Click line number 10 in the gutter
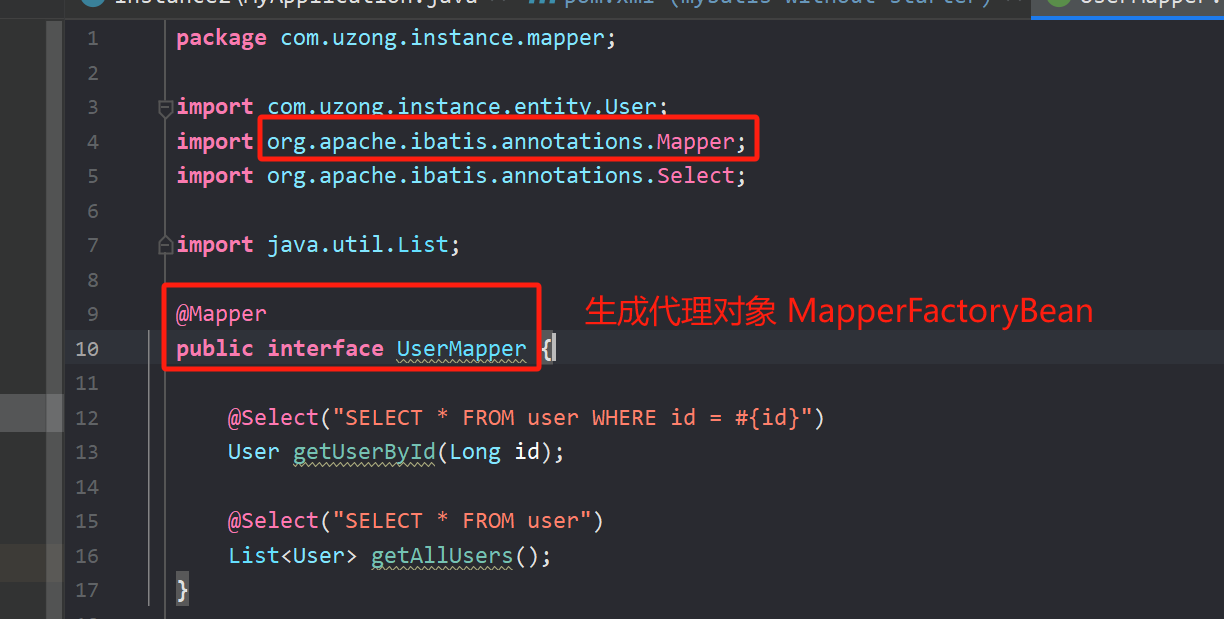 pyautogui.click(x=87, y=349)
